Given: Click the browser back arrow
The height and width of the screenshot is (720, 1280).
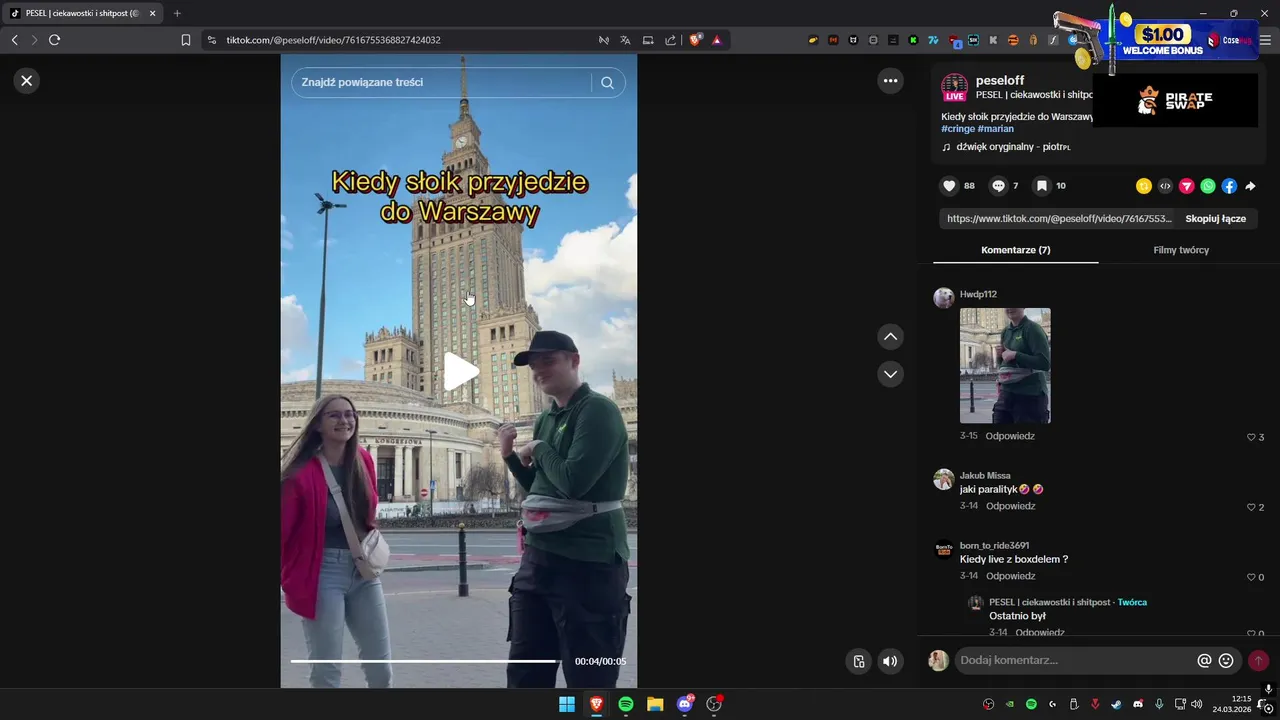Looking at the screenshot, I should click(14, 40).
